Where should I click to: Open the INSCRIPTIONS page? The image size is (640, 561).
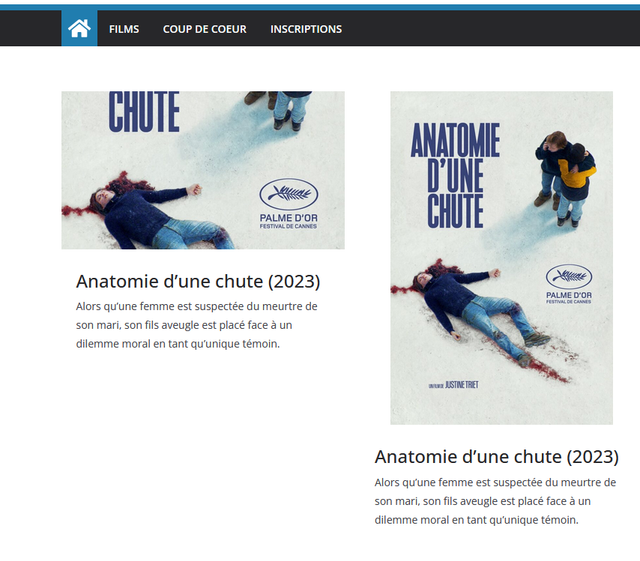(x=306, y=29)
